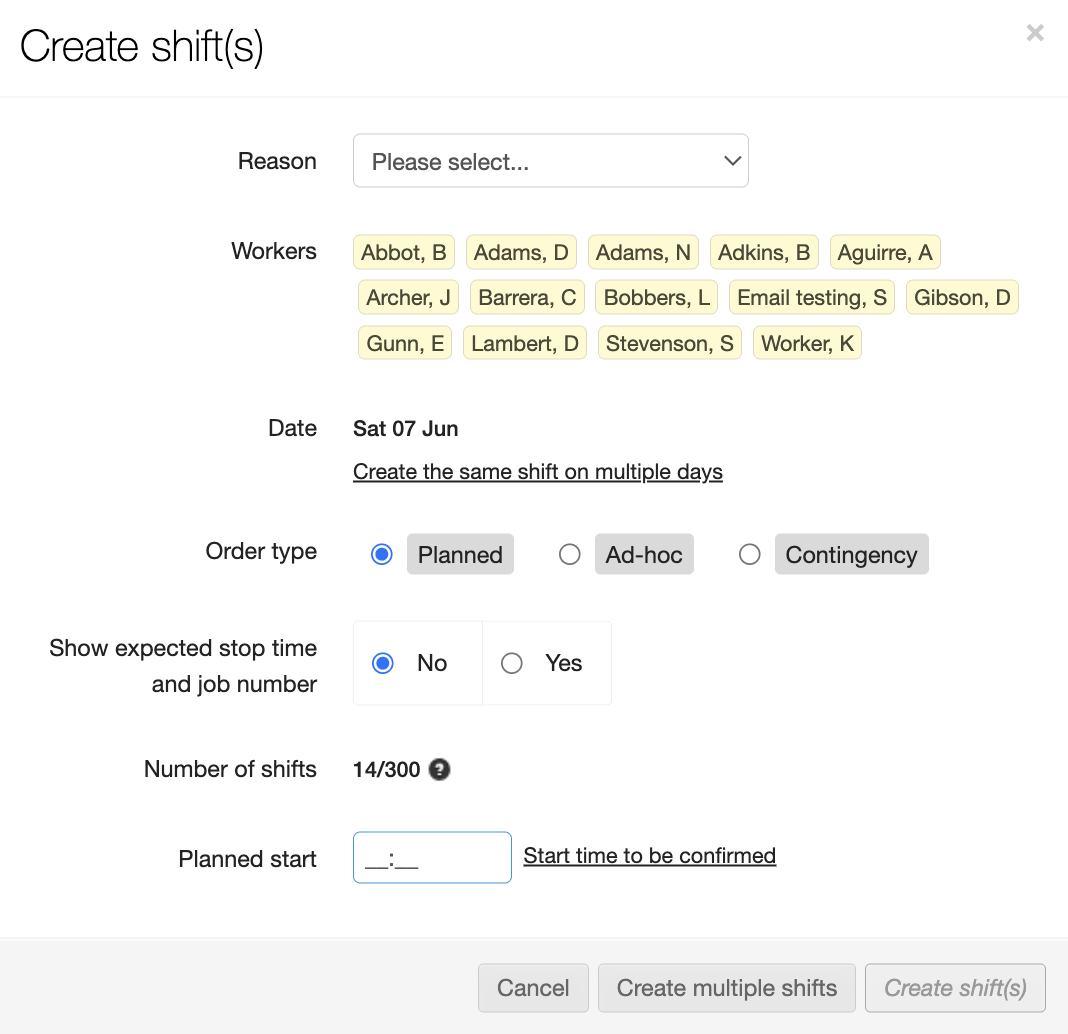Click the Planned start time field
This screenshot has width=1068, height=1034.
(x=432, y=858)
